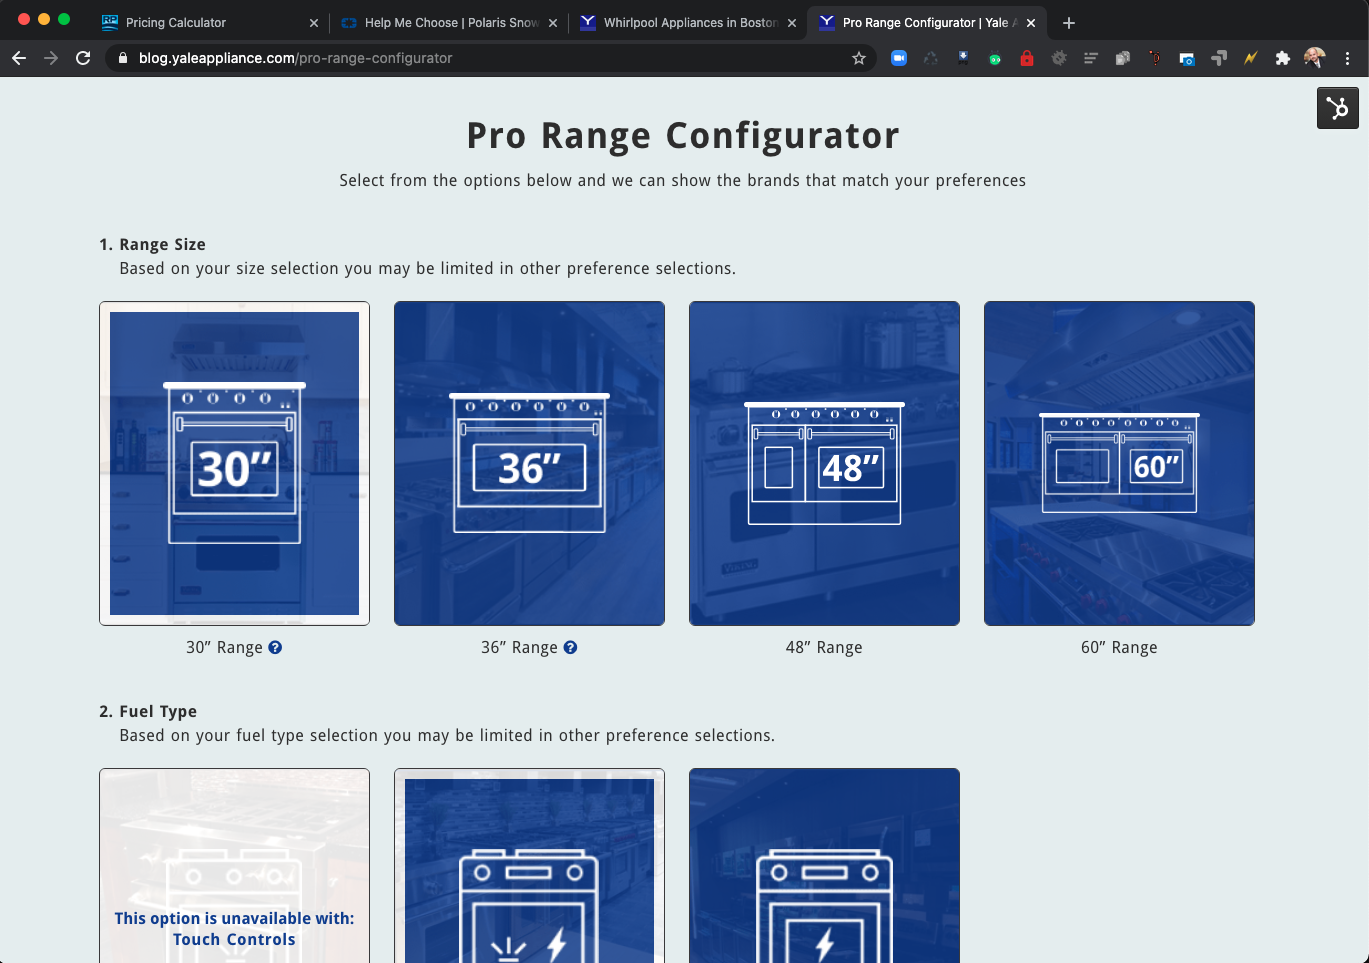
Task: Select the 30″ range size card
Action: click(x=235, y=464)
